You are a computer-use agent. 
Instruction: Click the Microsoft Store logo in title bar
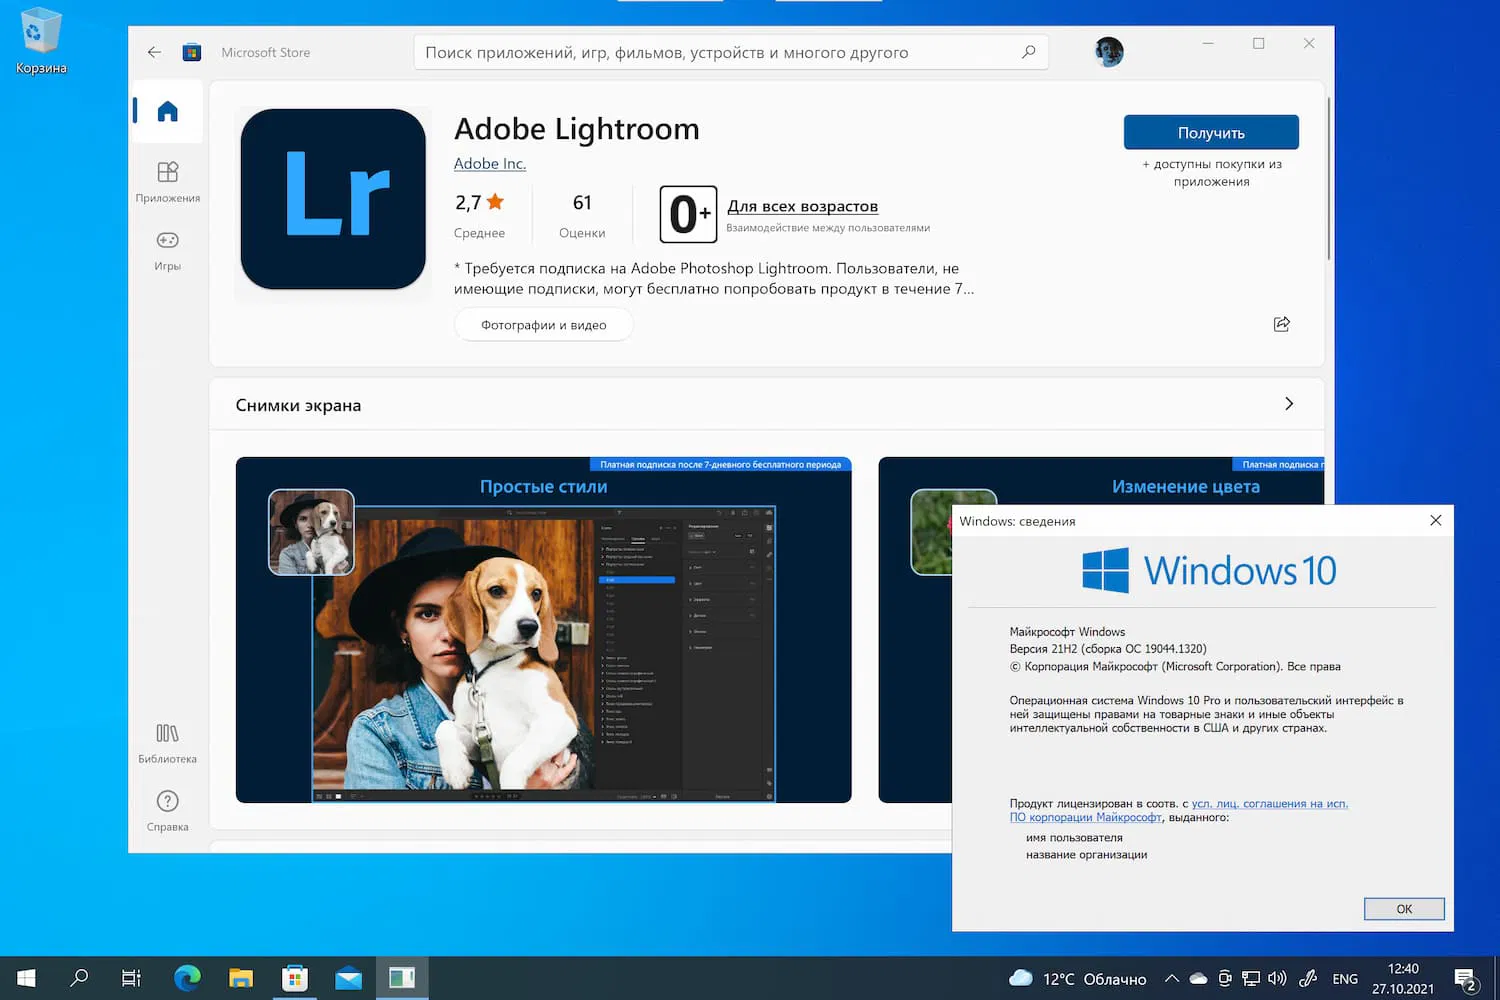tap(192, 52)
